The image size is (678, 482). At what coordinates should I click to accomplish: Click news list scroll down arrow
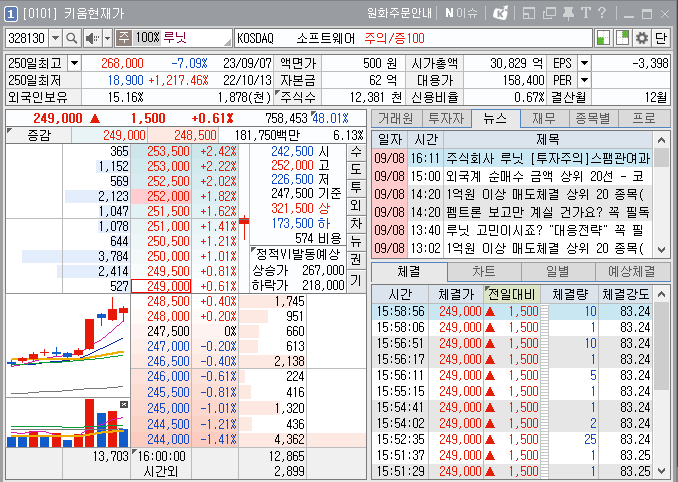coord(661,249)
